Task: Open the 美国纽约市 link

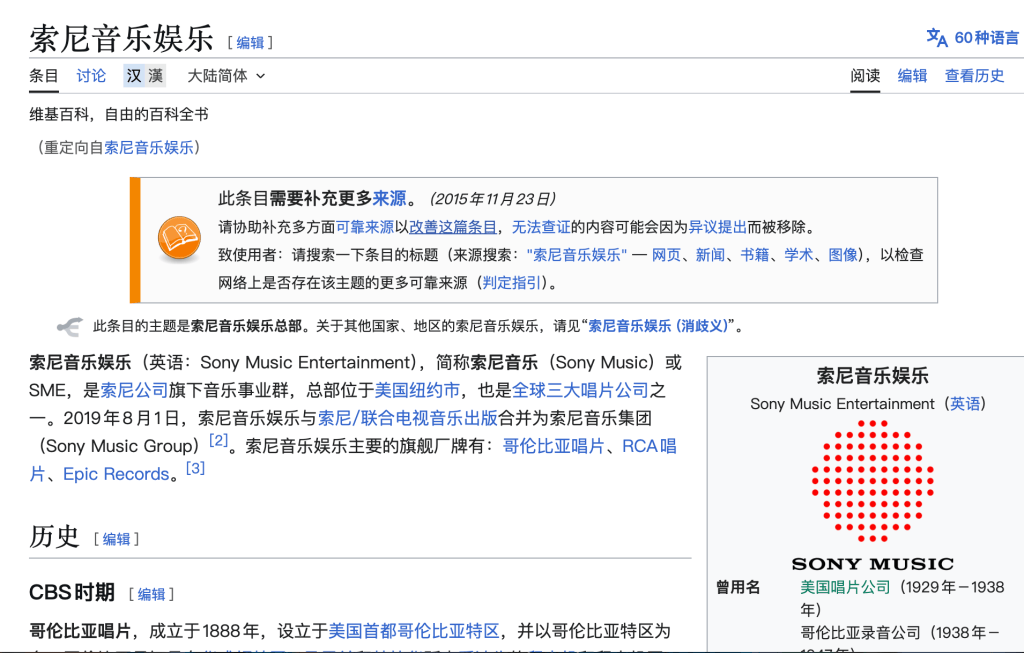Action: point(417,390)
